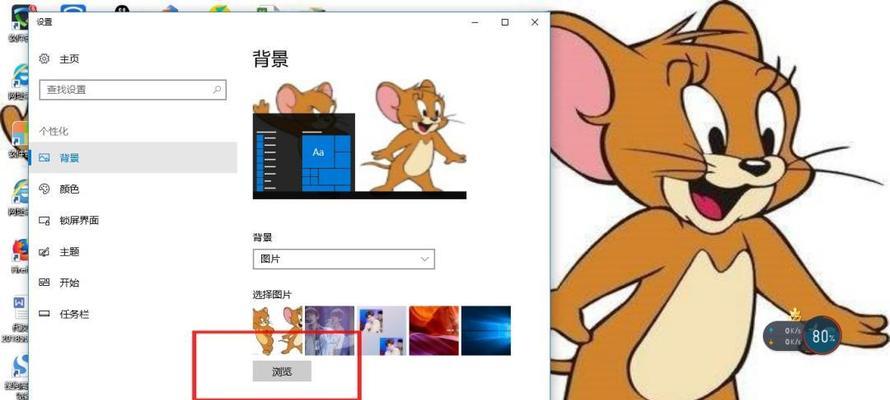Click the 设置 window title text
Screen dimensions: 890x400
(x=44, y=22)
